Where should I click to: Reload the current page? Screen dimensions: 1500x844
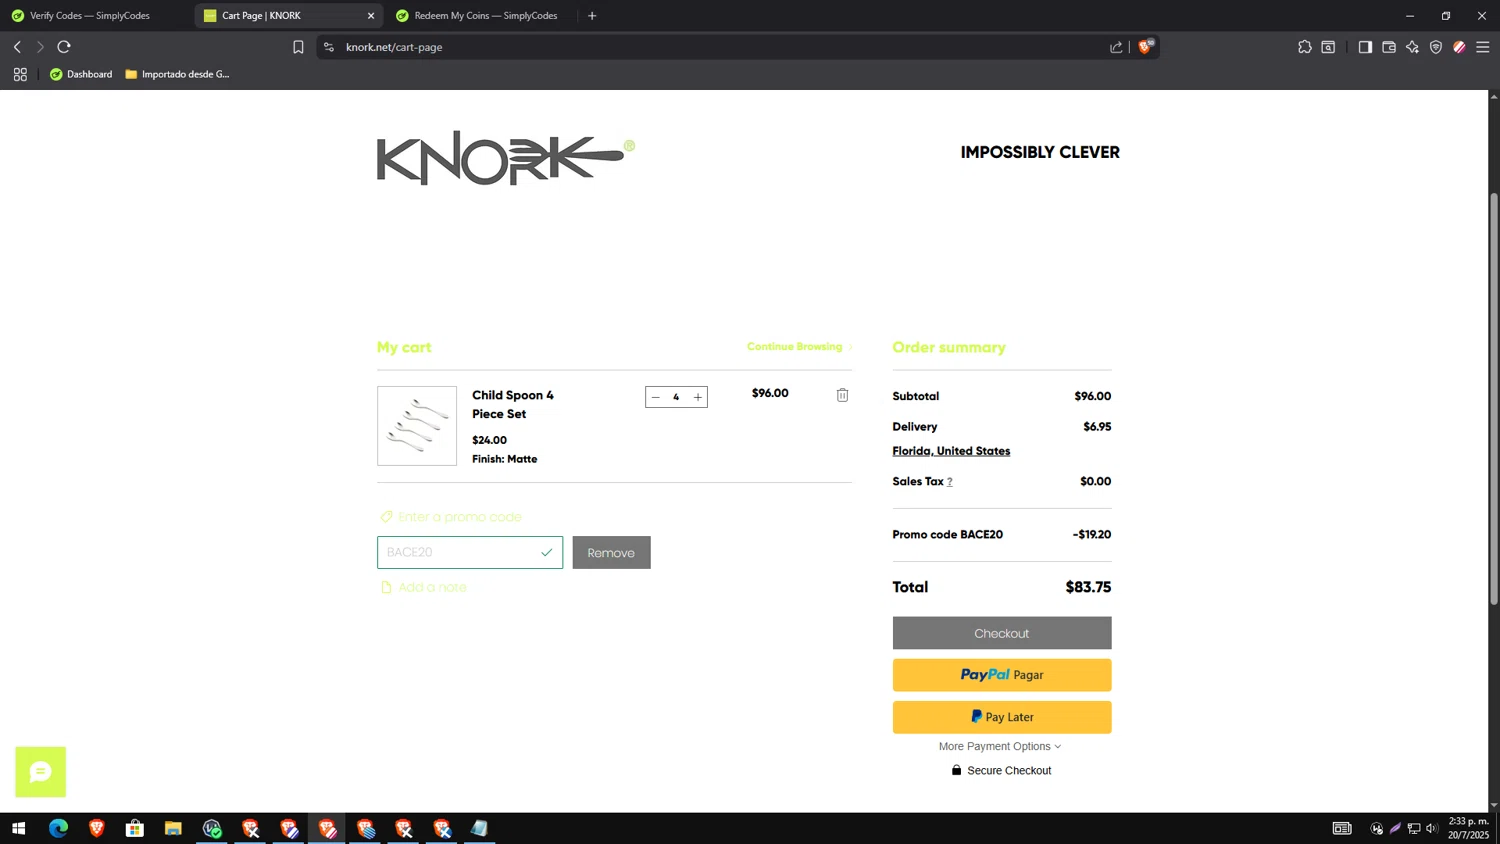64,47
